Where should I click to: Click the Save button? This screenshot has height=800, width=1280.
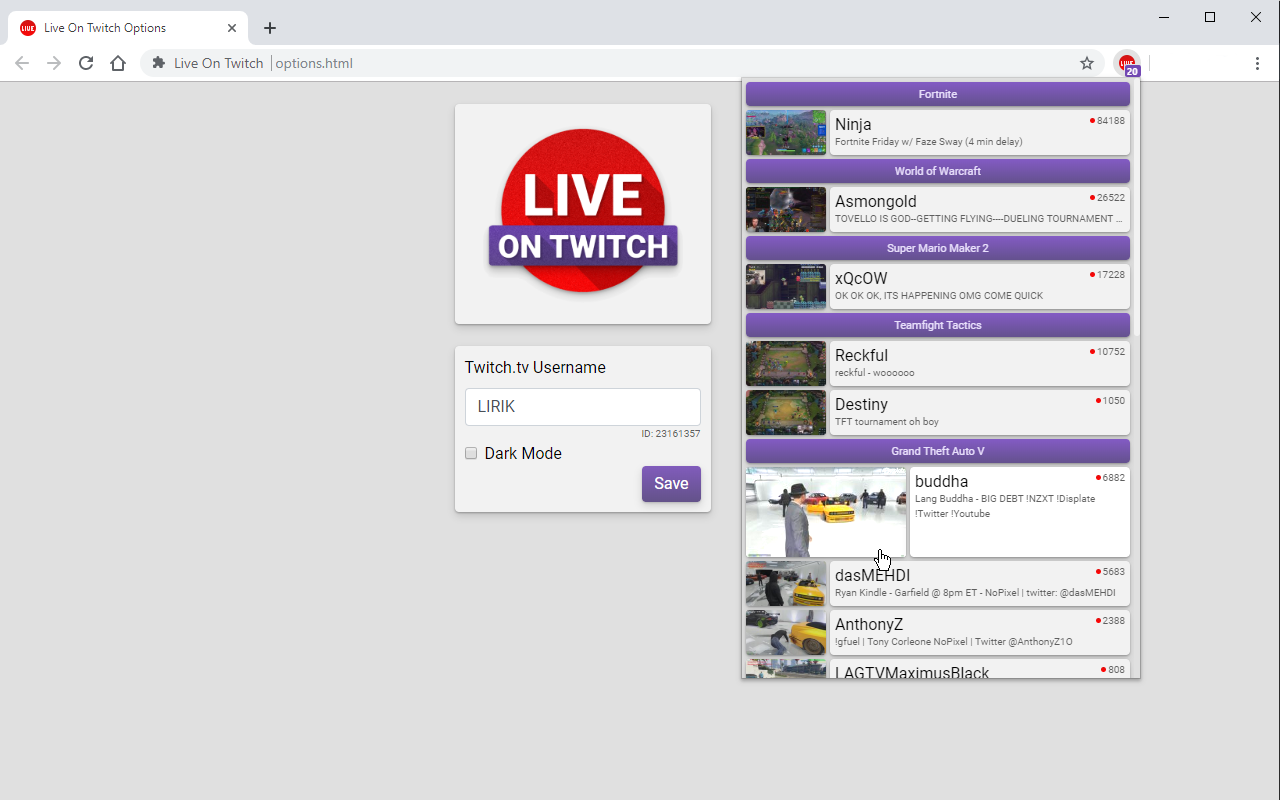(x=671, y=484)
